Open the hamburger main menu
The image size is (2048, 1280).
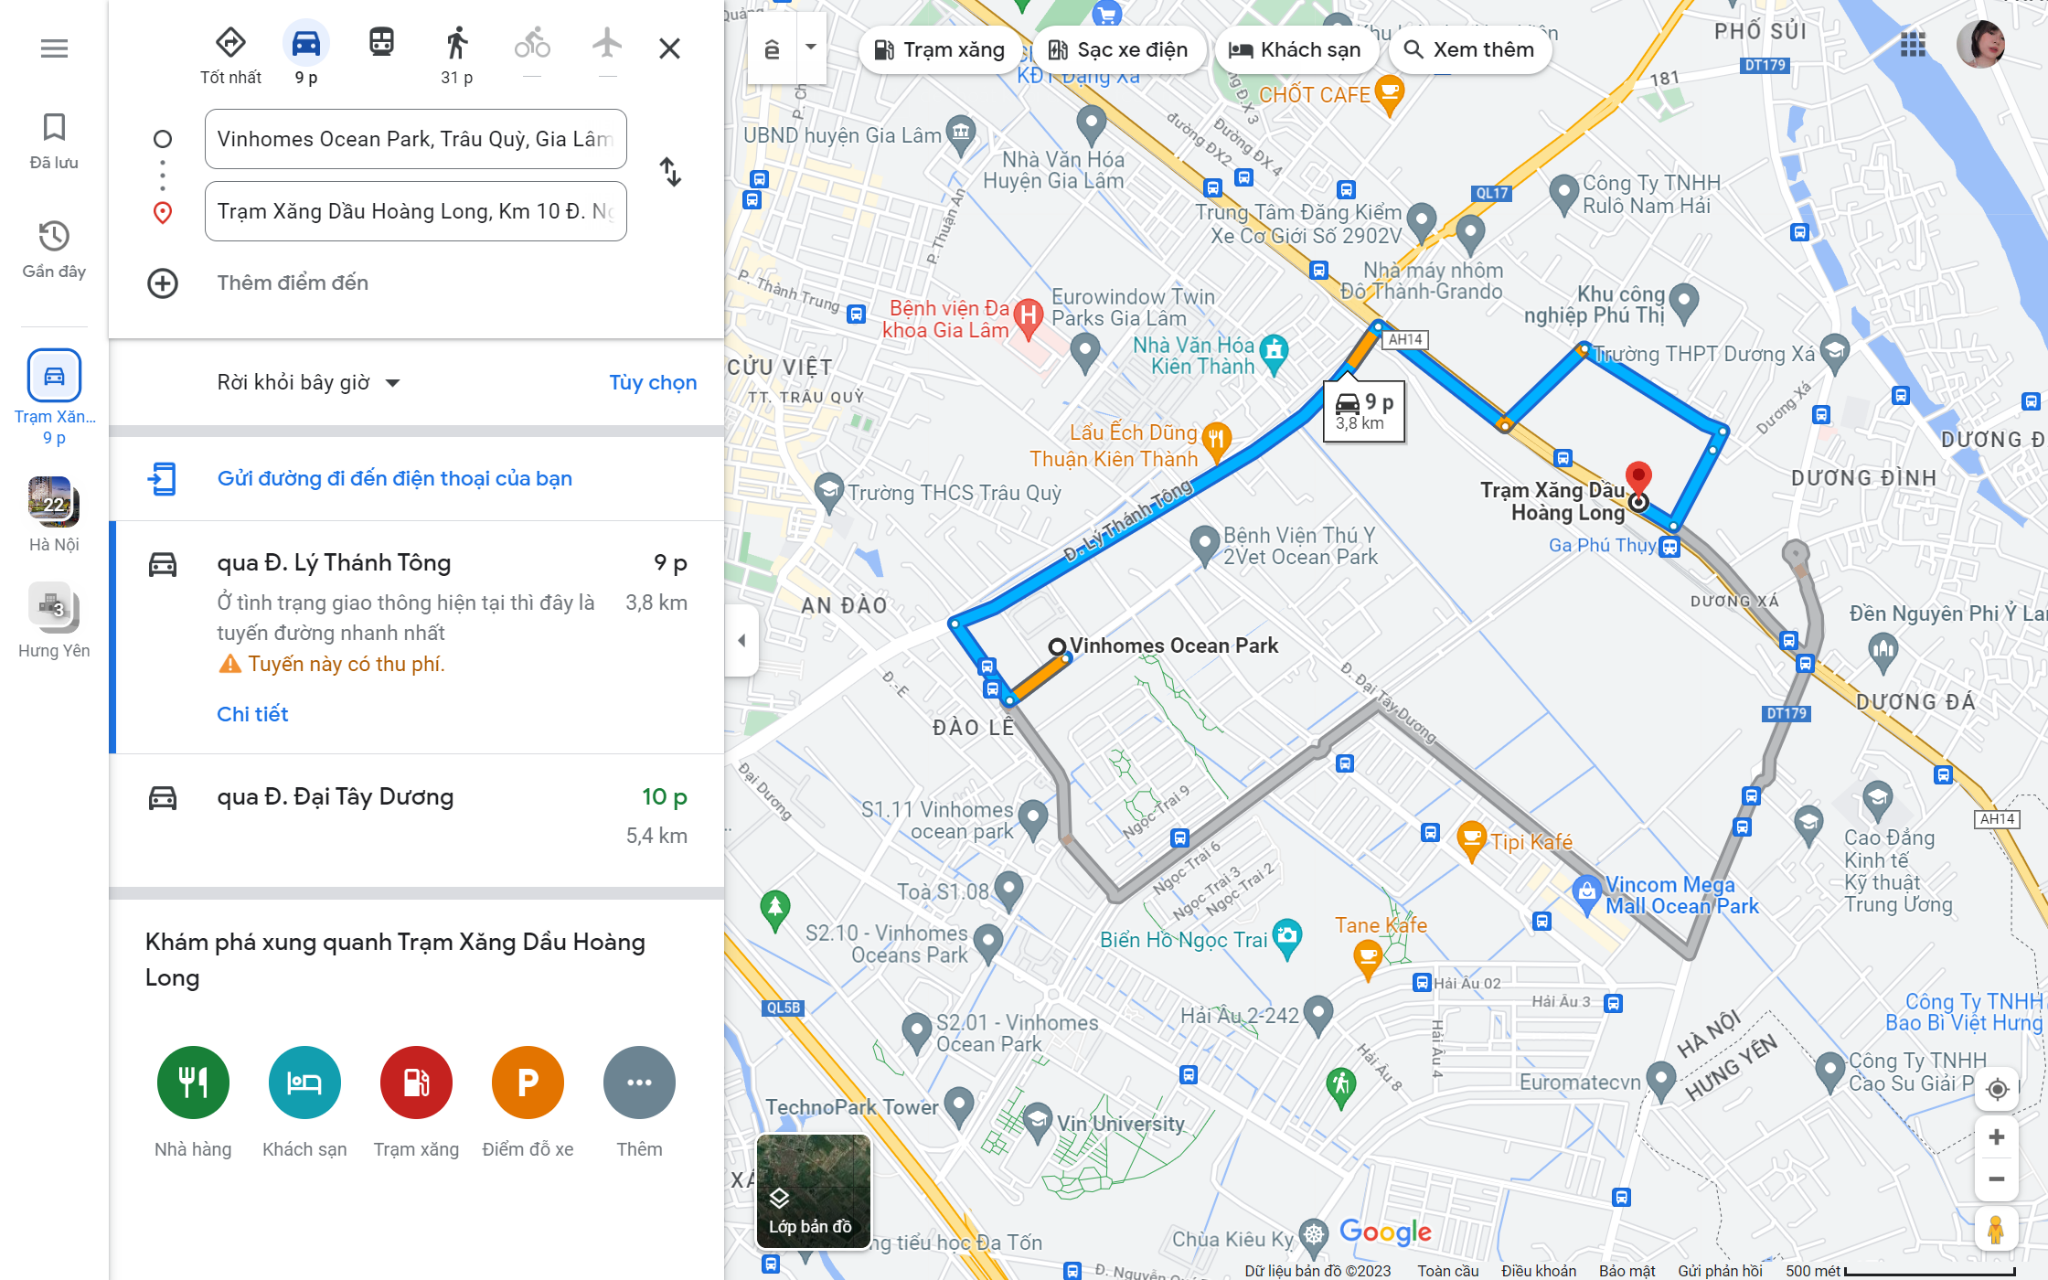pos(54,48)
